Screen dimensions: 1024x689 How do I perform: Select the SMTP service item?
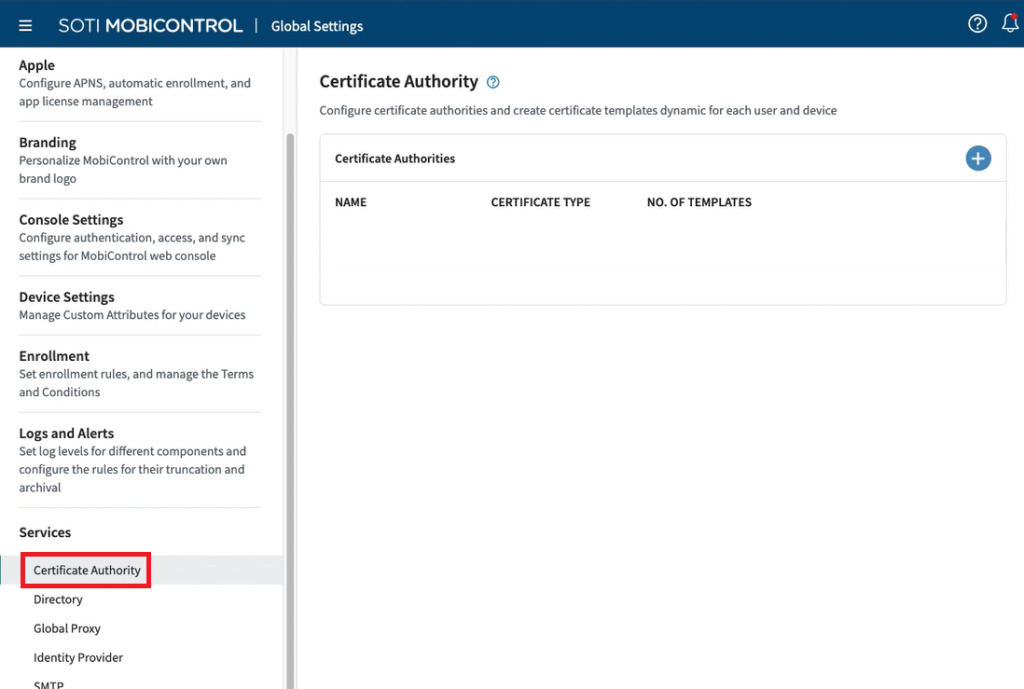tap(48, 684)
